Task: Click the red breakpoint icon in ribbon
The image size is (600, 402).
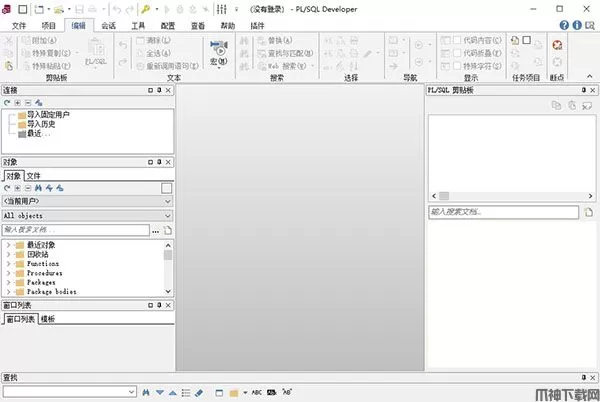Action: point(557,44)
